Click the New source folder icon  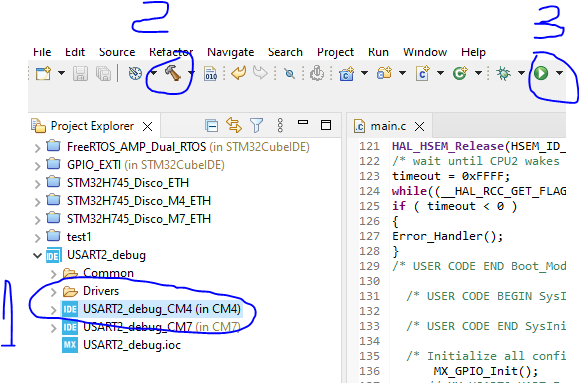(x=384, y=73)
